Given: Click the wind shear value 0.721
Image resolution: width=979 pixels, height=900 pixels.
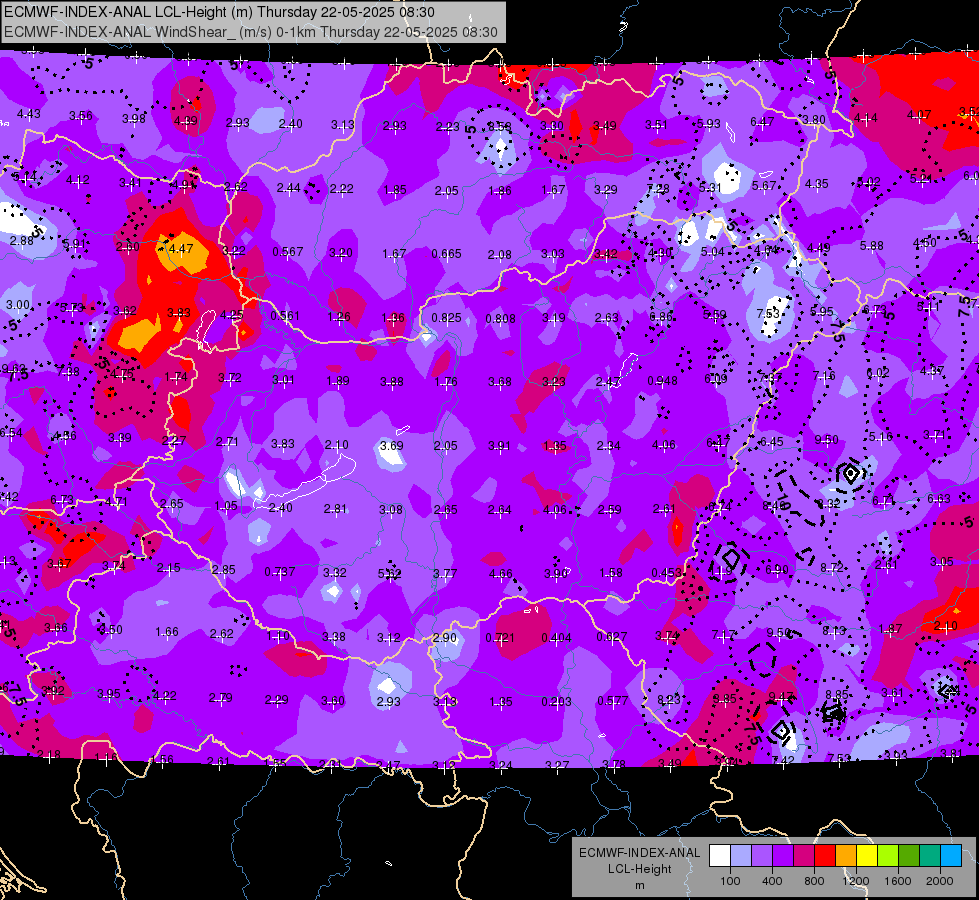Looking at the screenshot, I should click(500, 638).
